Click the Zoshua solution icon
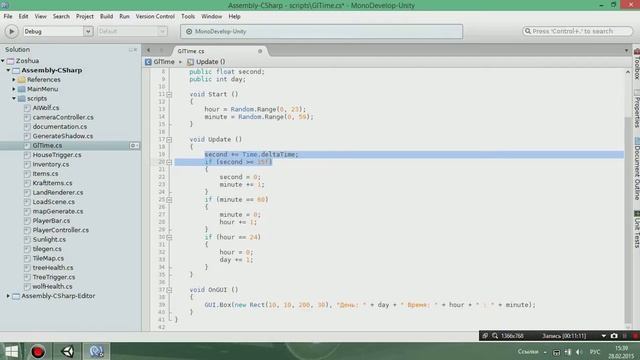The image size is (640, 360). coord(10,61)
